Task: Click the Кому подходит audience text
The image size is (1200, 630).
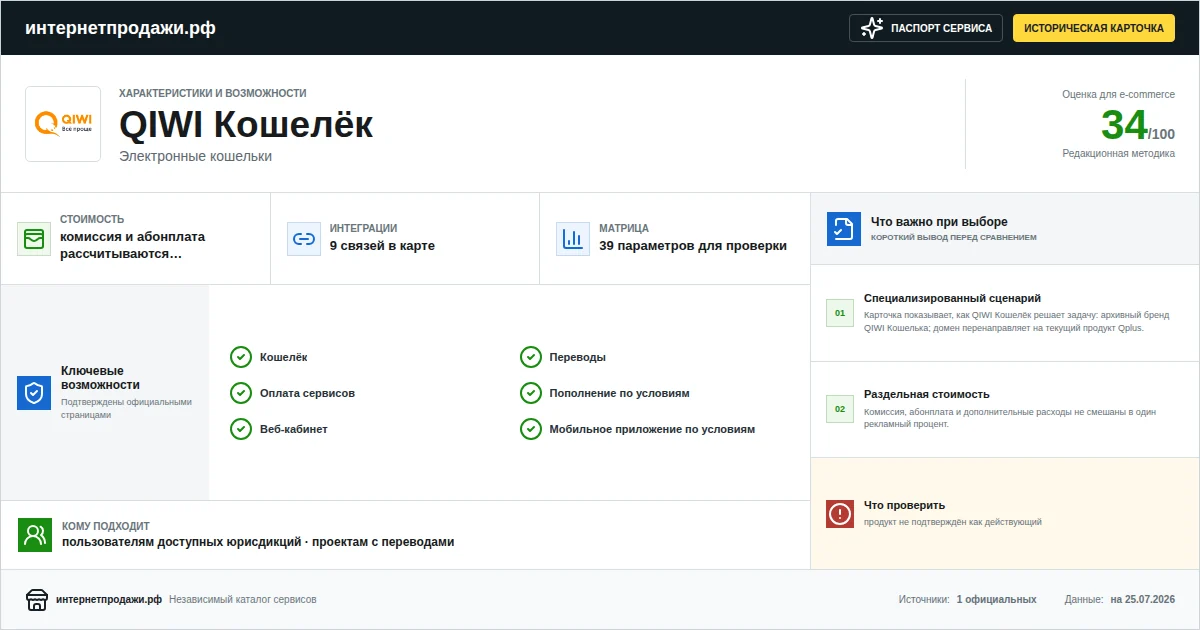Action: 258,542
